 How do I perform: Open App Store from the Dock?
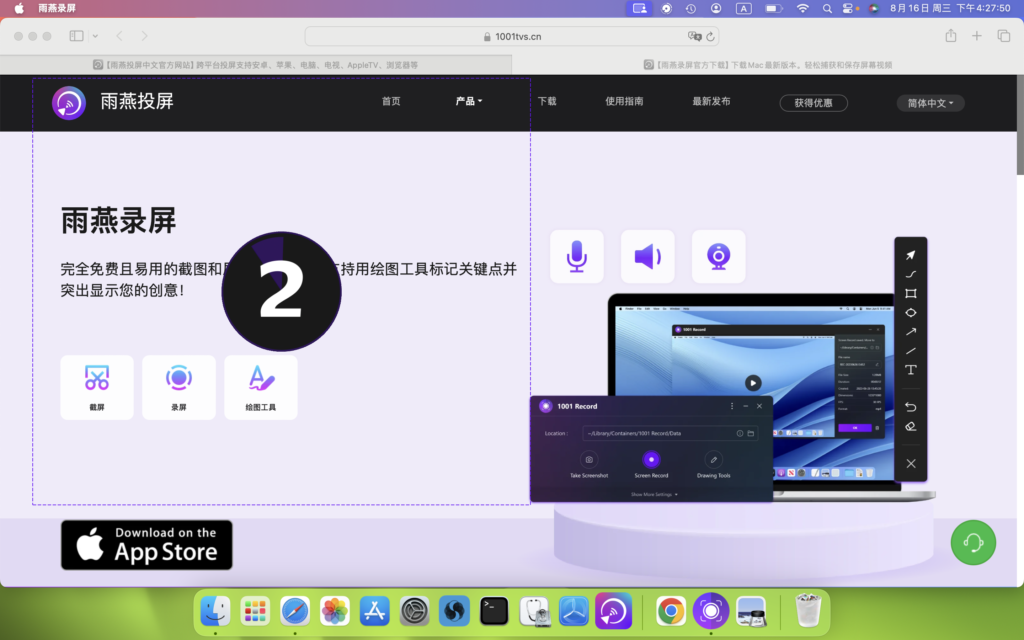374,611
